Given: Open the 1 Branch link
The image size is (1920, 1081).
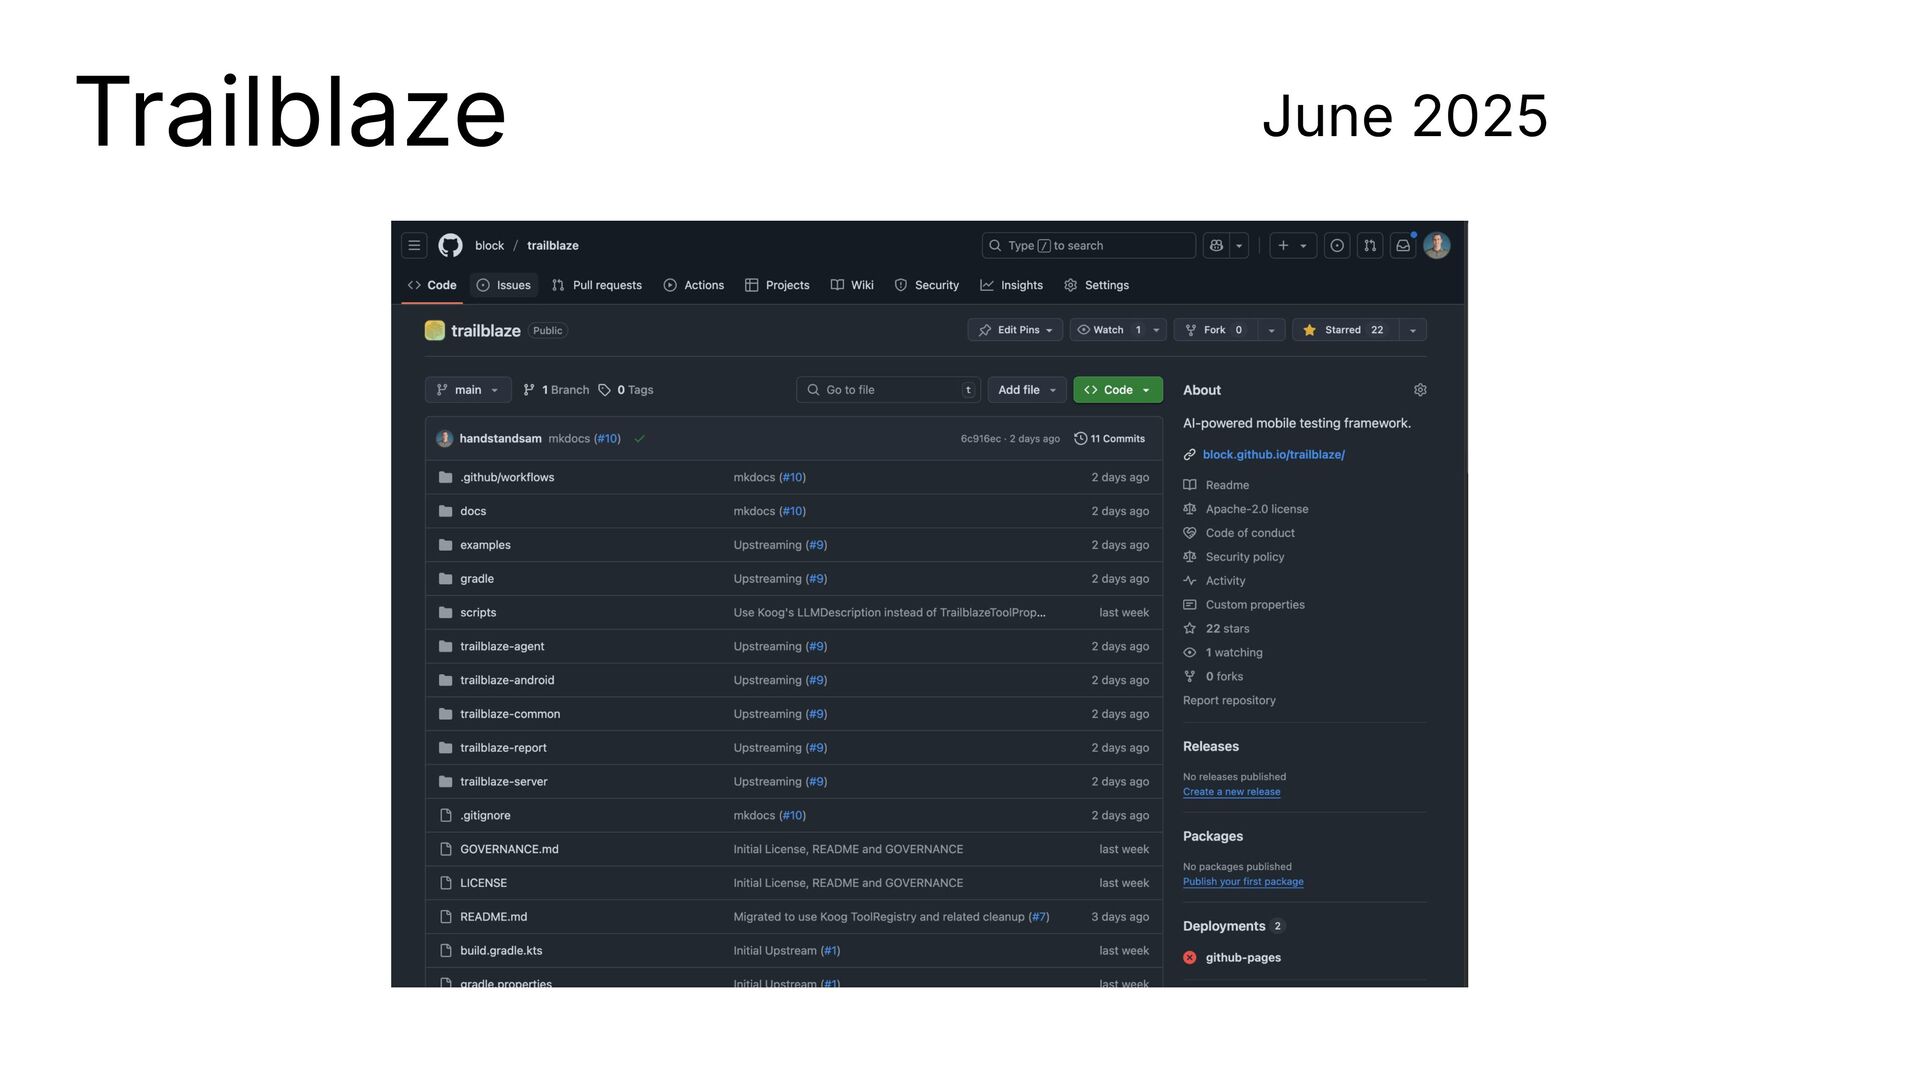Looking at the screenshot, I should point(556,390).
